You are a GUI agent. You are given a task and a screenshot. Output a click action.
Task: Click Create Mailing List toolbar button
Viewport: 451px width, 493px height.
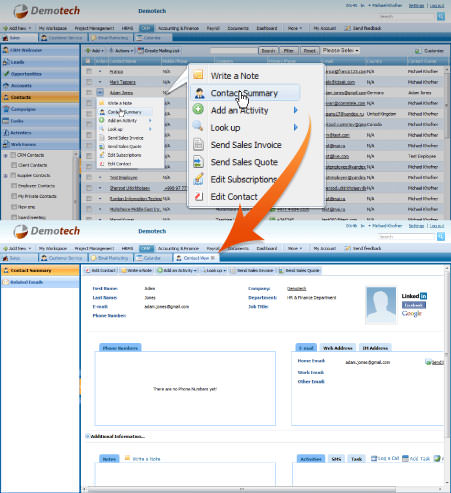pyautogui.click(x=159, y=51)
